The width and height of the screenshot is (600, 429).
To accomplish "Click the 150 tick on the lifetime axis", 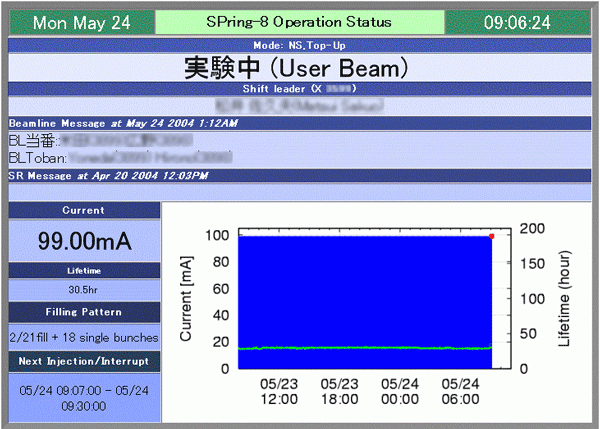I will [x=532, y=264].
